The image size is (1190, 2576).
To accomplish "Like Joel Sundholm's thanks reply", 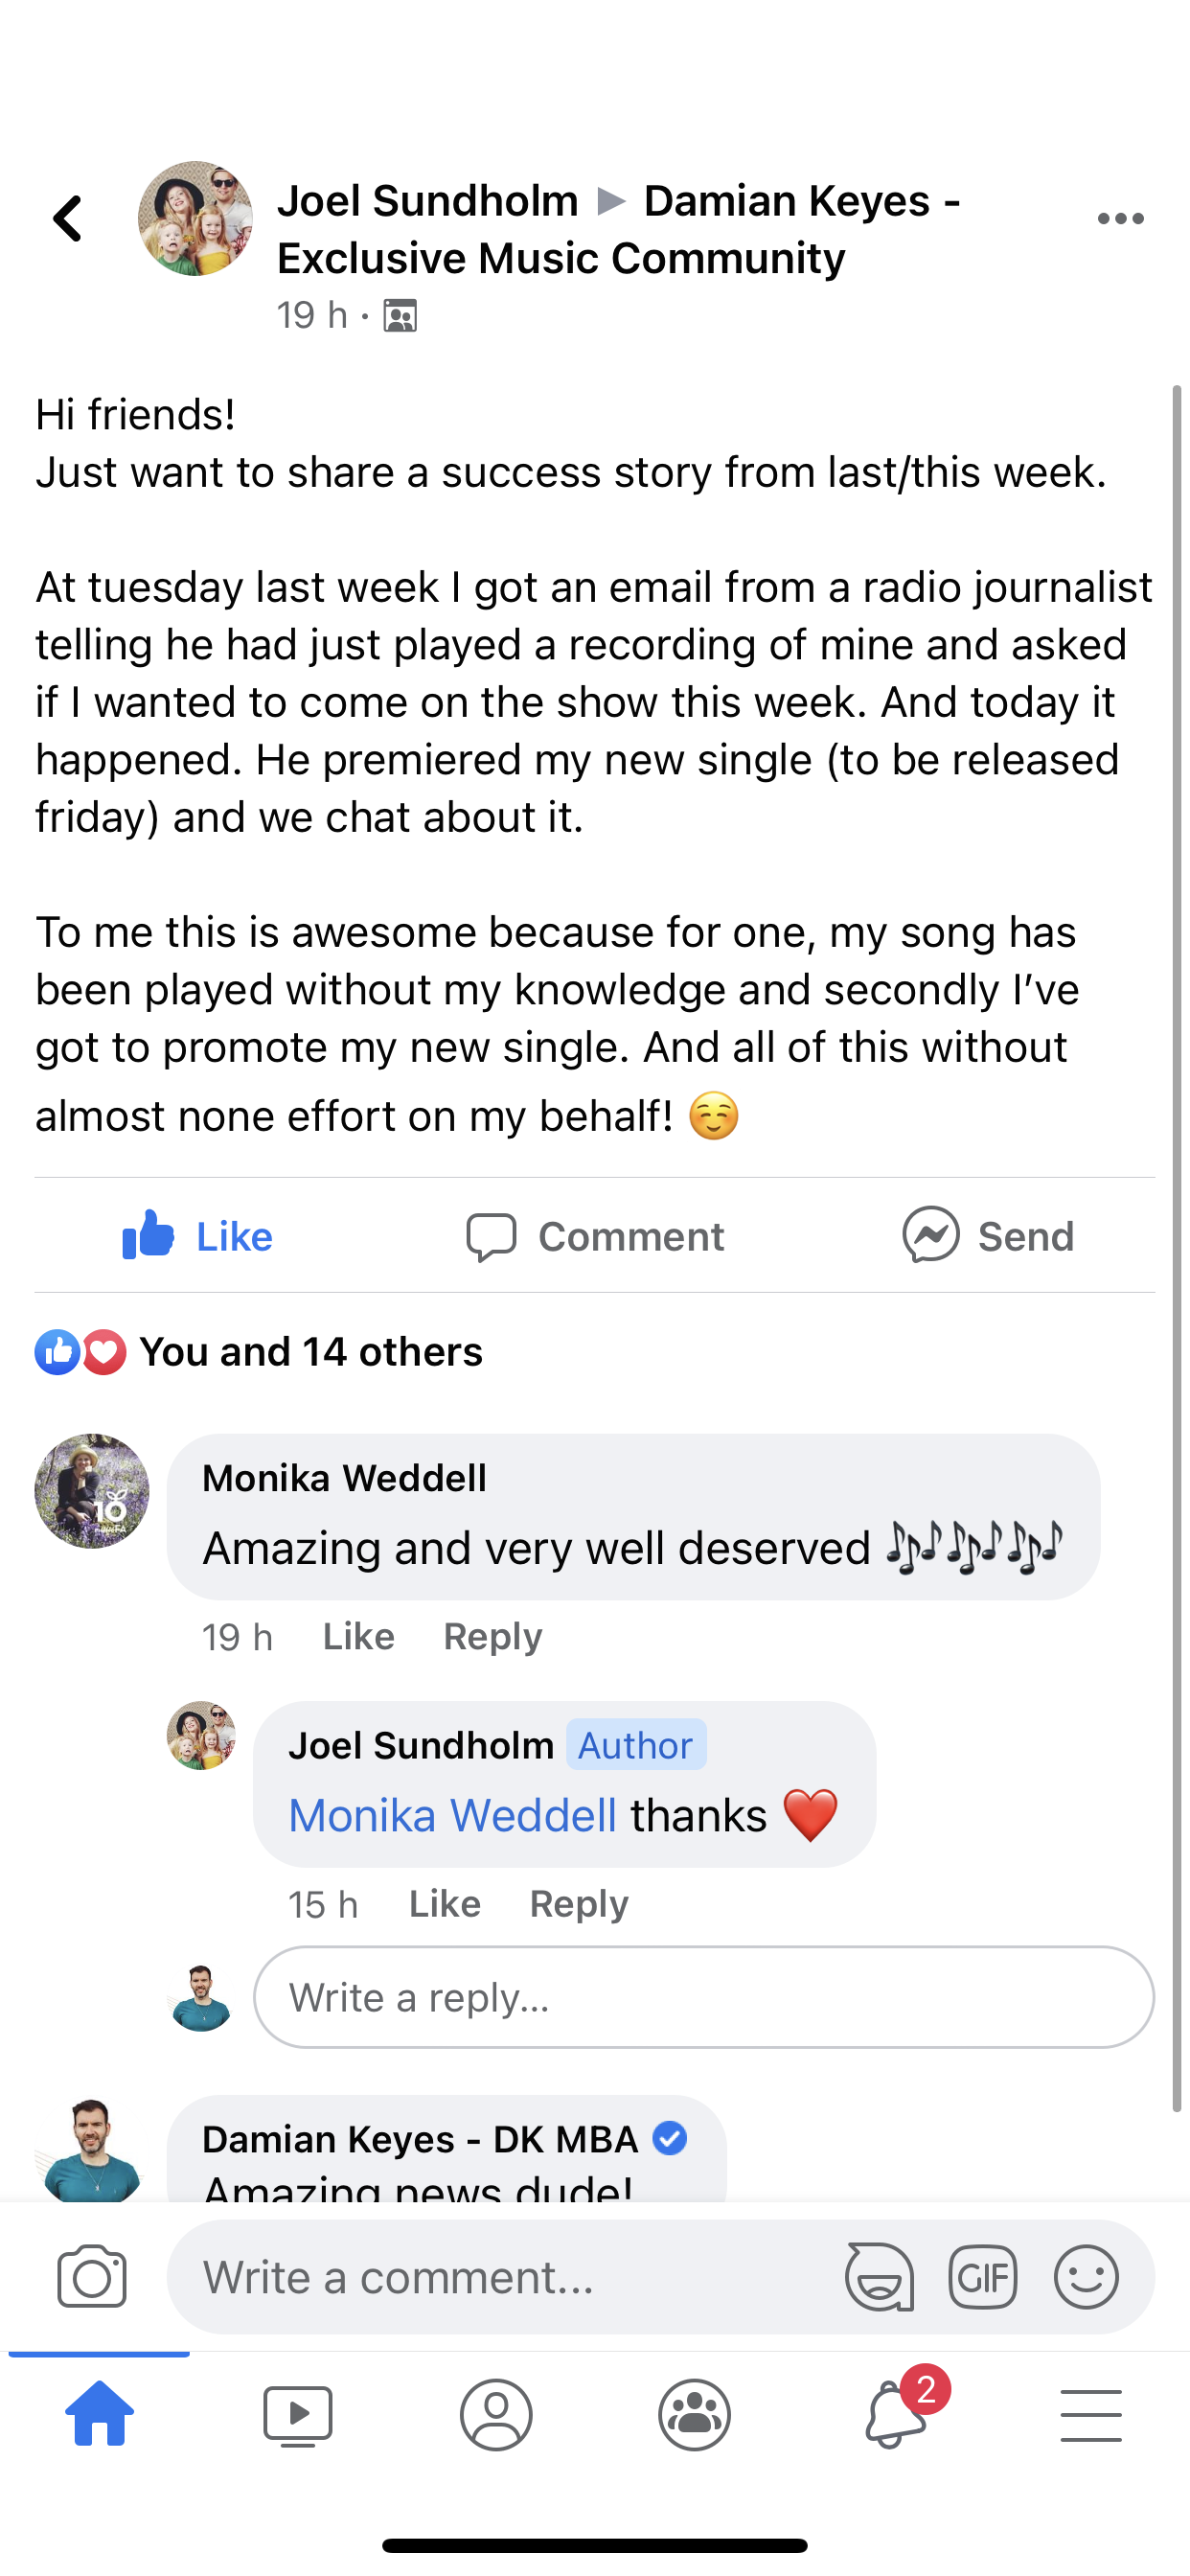I will (x=445, y=1904).
